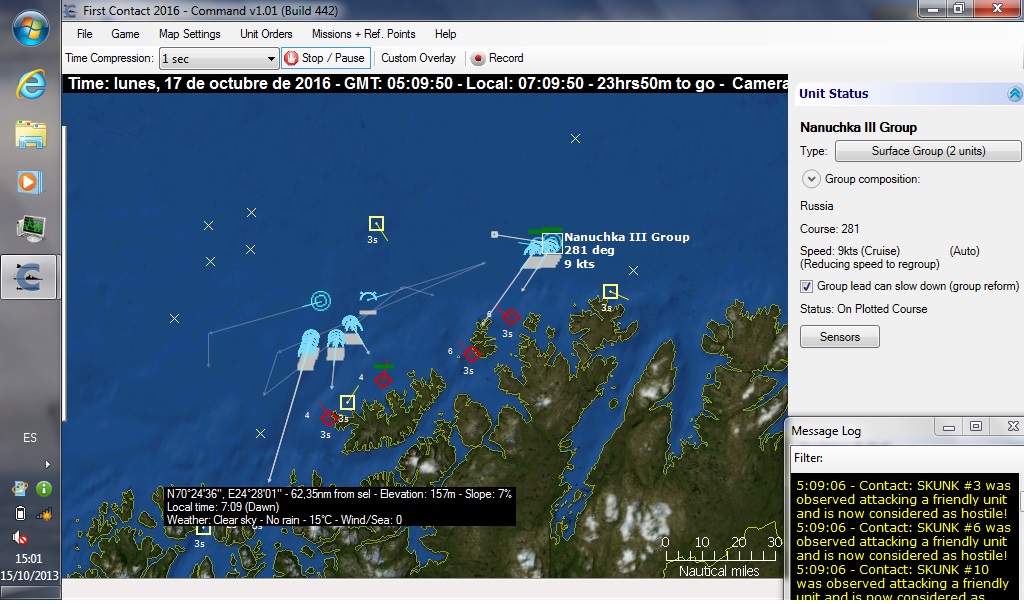Open the Time Compression dropdown
Screen dimensions: 1024x604
point(219,59)
